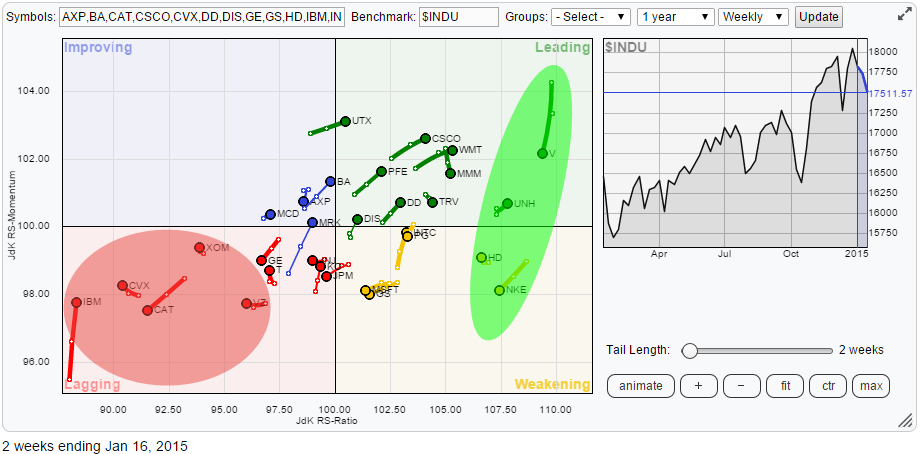The image size is (922, 454).
Task: Click the animate button
Action: 640,386
